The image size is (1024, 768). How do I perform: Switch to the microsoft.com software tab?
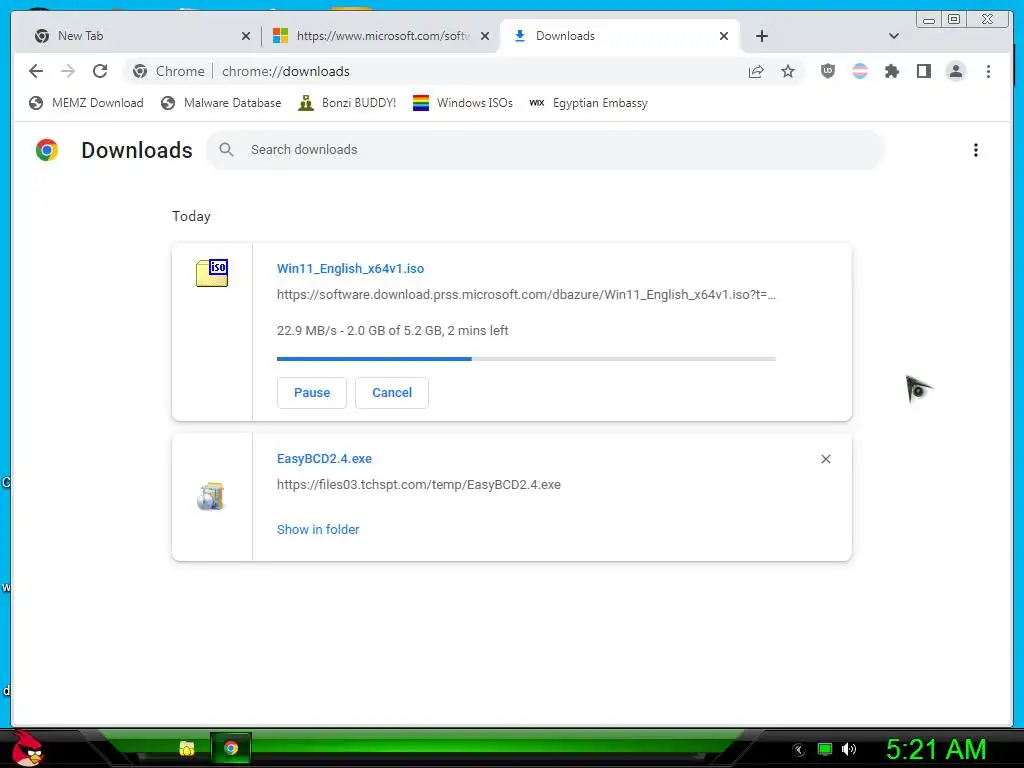(x=381, y=36)
